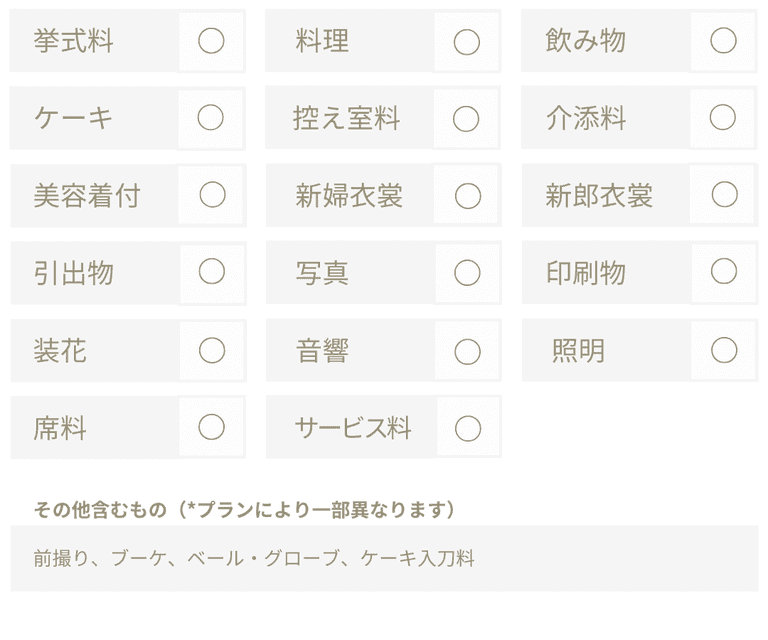This screenshot has width=768, height=640.
Task: Select the 介添料 radio button
Action: click(723, 118)
